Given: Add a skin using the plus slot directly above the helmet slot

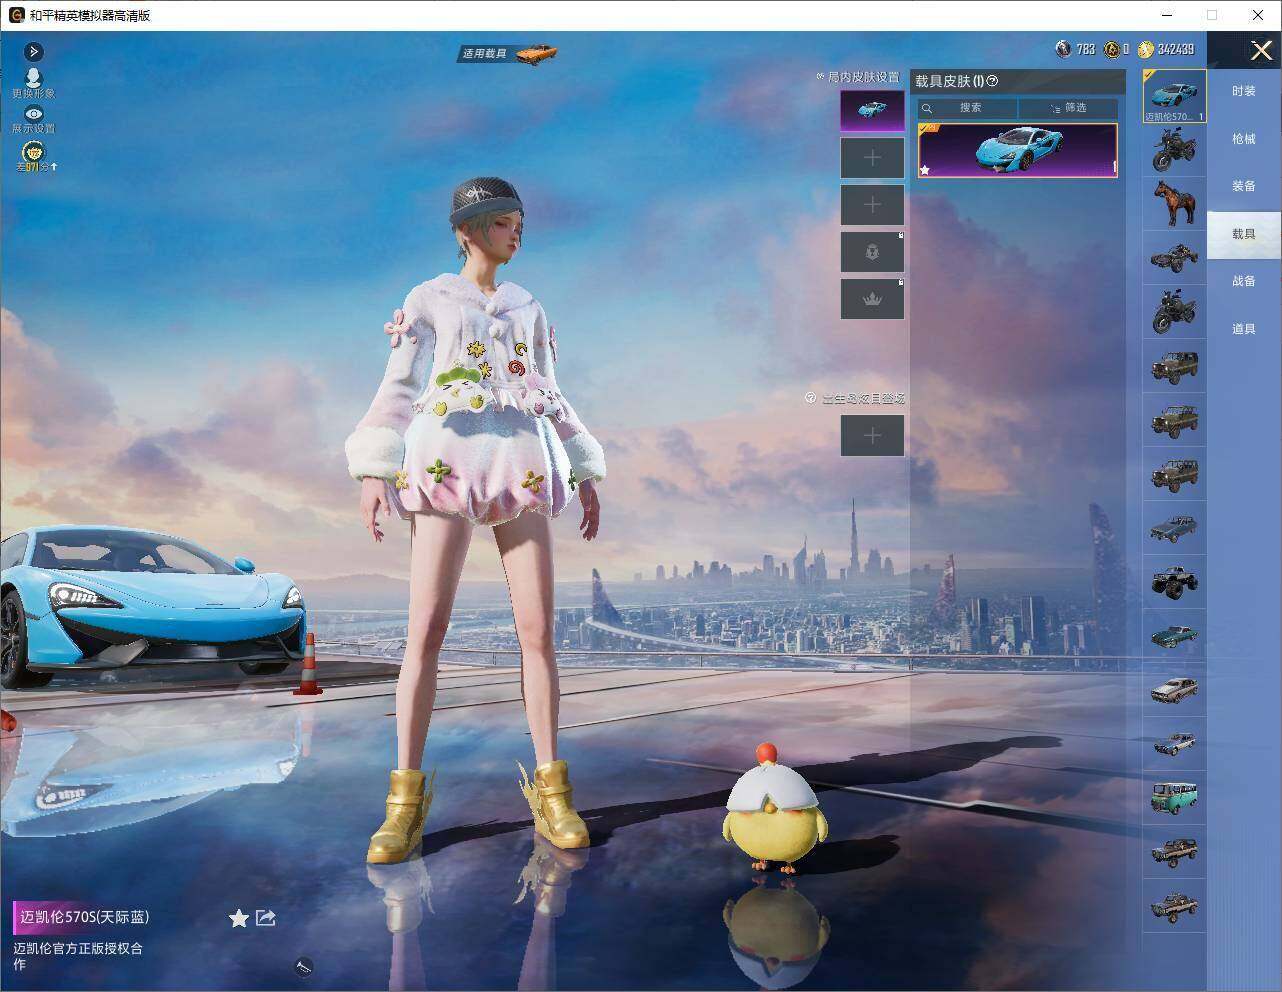Looking at the screenshot, I should point(872,204).
